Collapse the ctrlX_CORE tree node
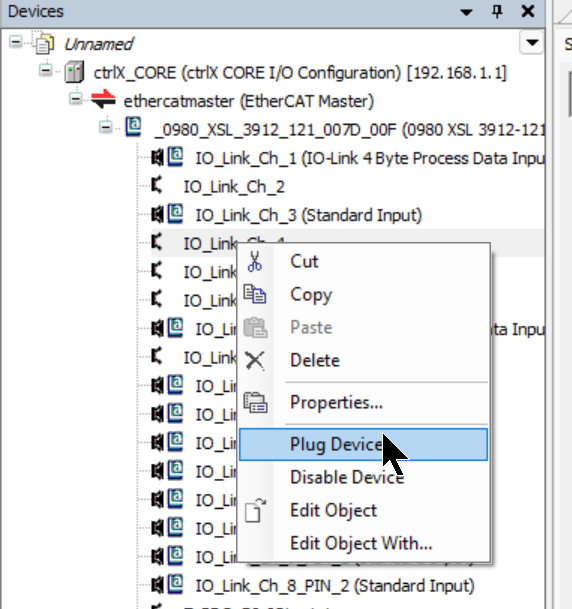The image size is (572, 609). coord(46,71)
